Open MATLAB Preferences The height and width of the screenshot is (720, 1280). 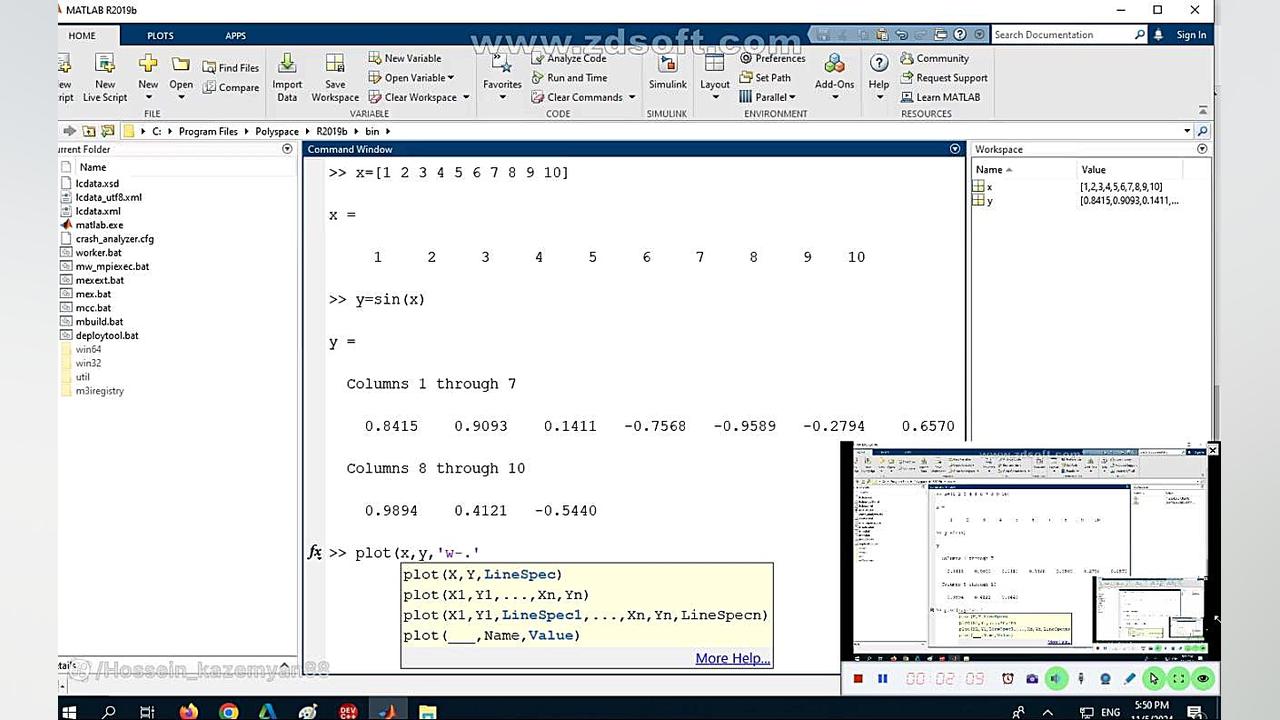(773, 58)
